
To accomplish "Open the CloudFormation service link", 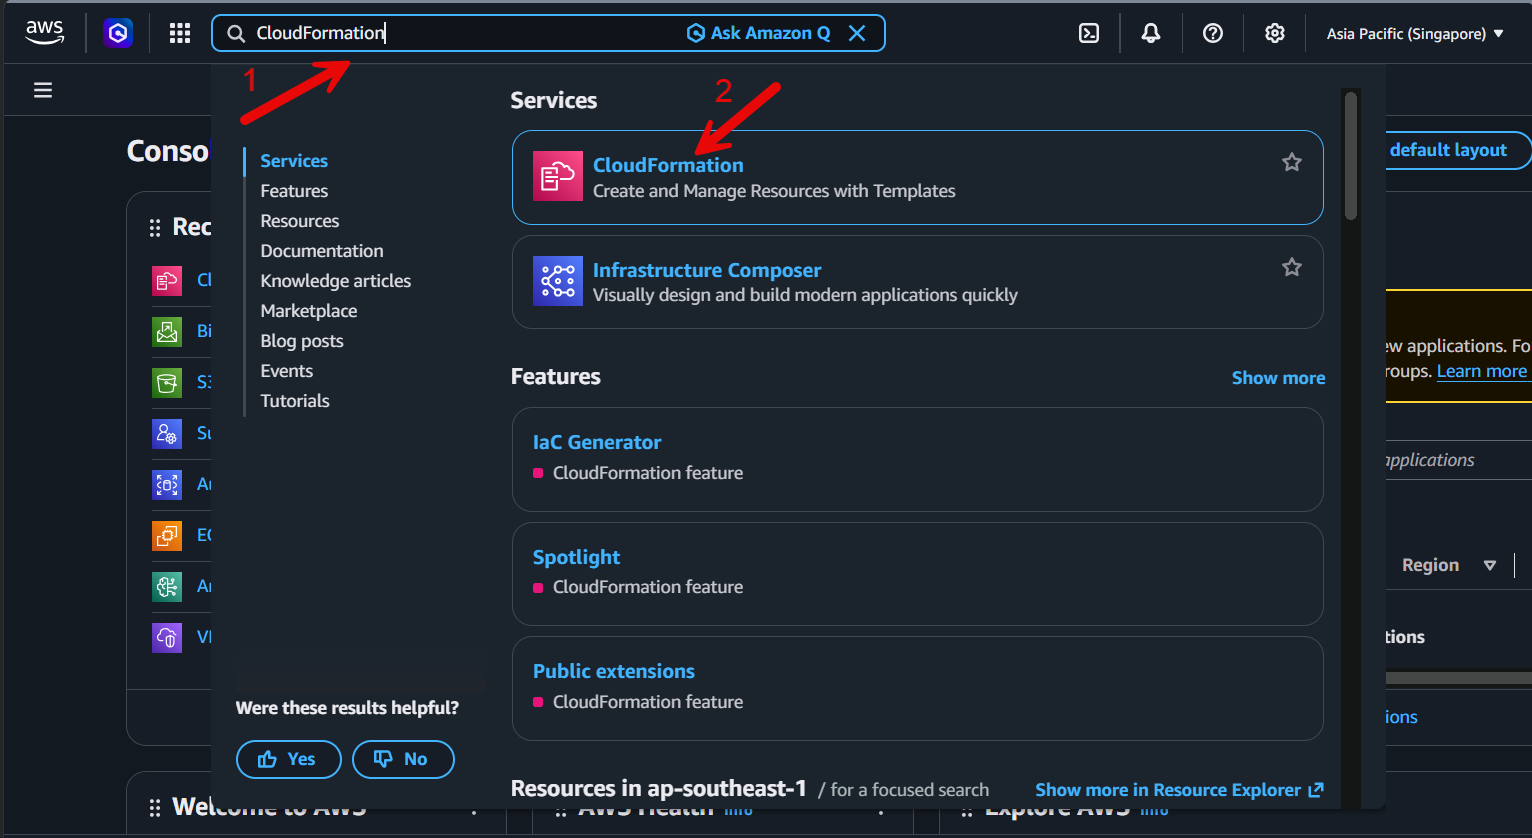I will coord(668,165).
